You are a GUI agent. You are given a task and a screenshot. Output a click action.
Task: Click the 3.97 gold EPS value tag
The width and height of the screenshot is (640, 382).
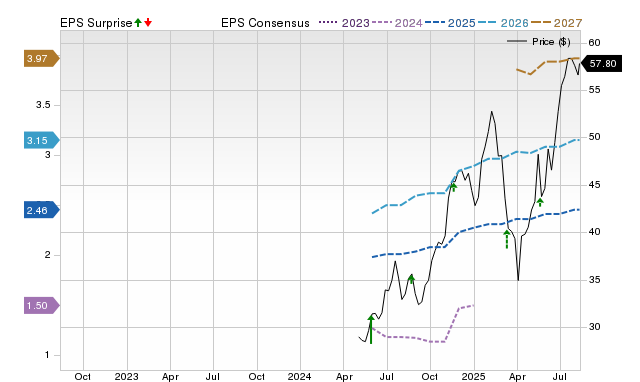click(x=42, y=59)
